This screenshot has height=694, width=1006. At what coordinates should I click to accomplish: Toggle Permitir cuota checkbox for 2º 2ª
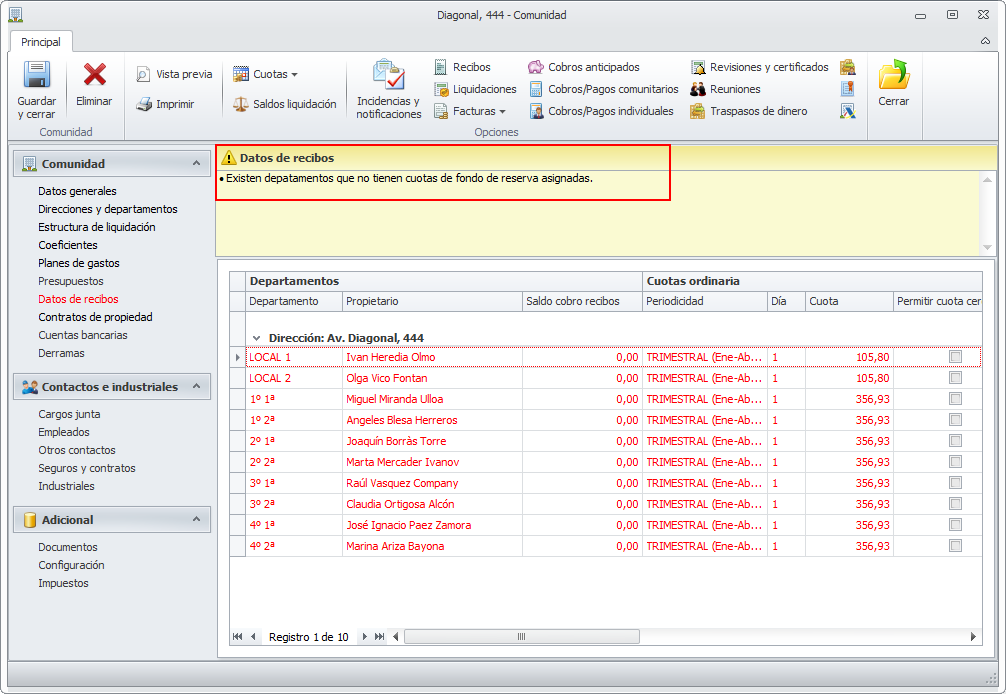click(955, 462)
